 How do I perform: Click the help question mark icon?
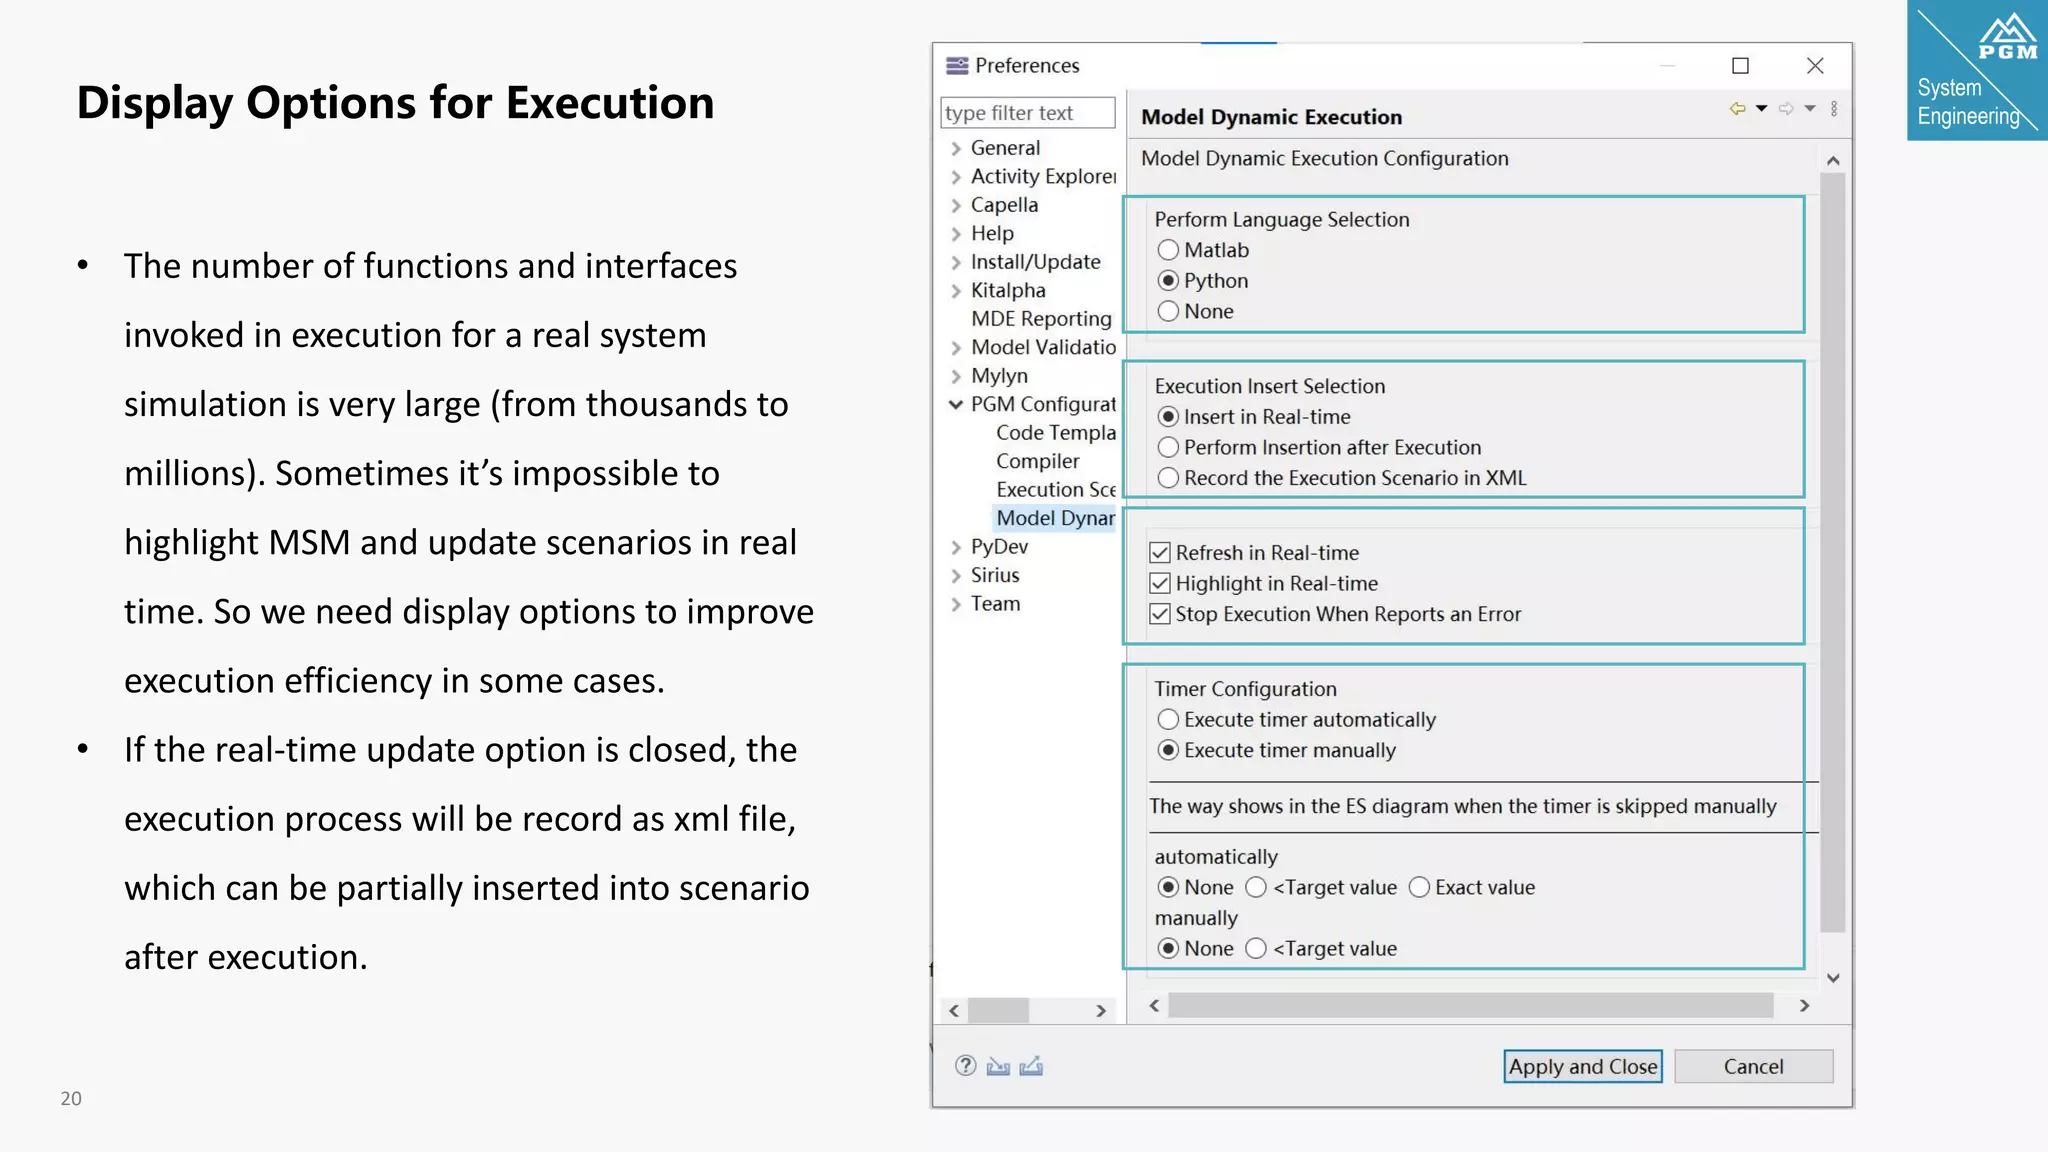tap(965, 1065)
